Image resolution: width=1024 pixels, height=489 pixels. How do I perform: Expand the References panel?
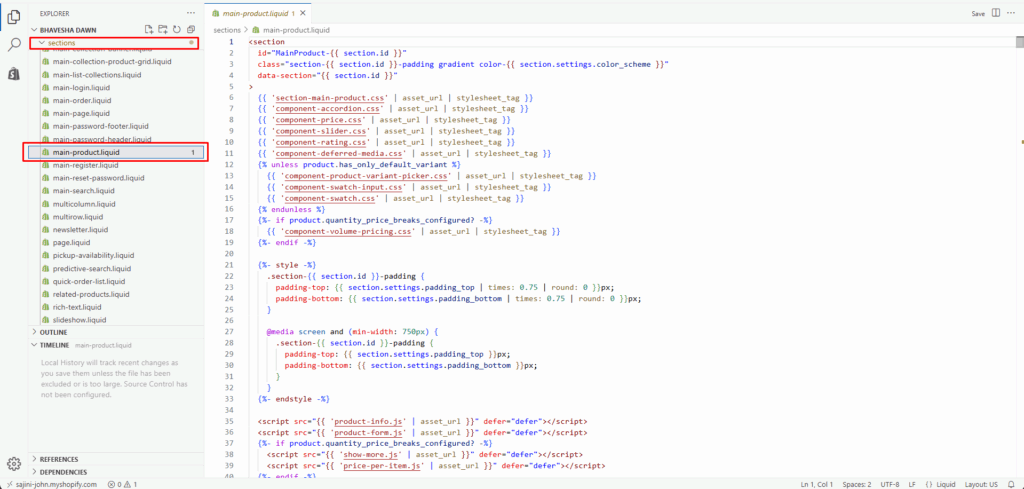click(58, 459)
